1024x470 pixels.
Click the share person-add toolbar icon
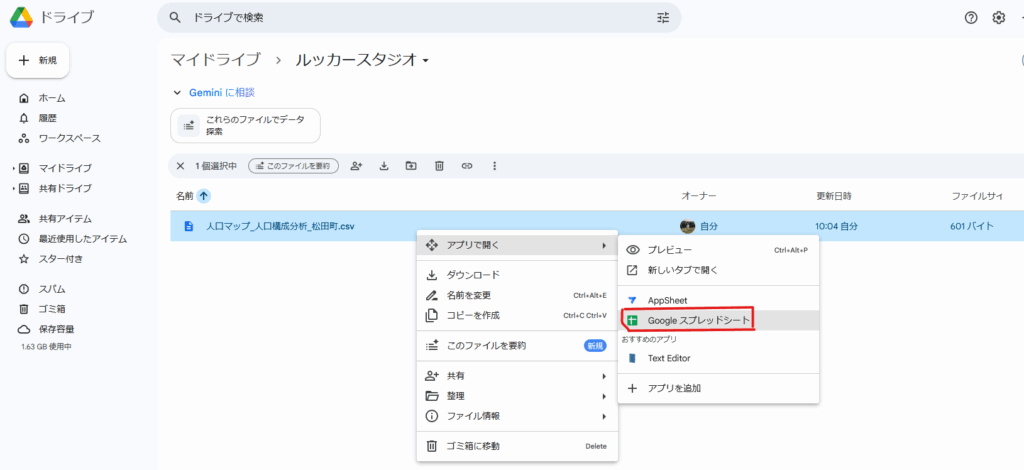tap(356, 166)
